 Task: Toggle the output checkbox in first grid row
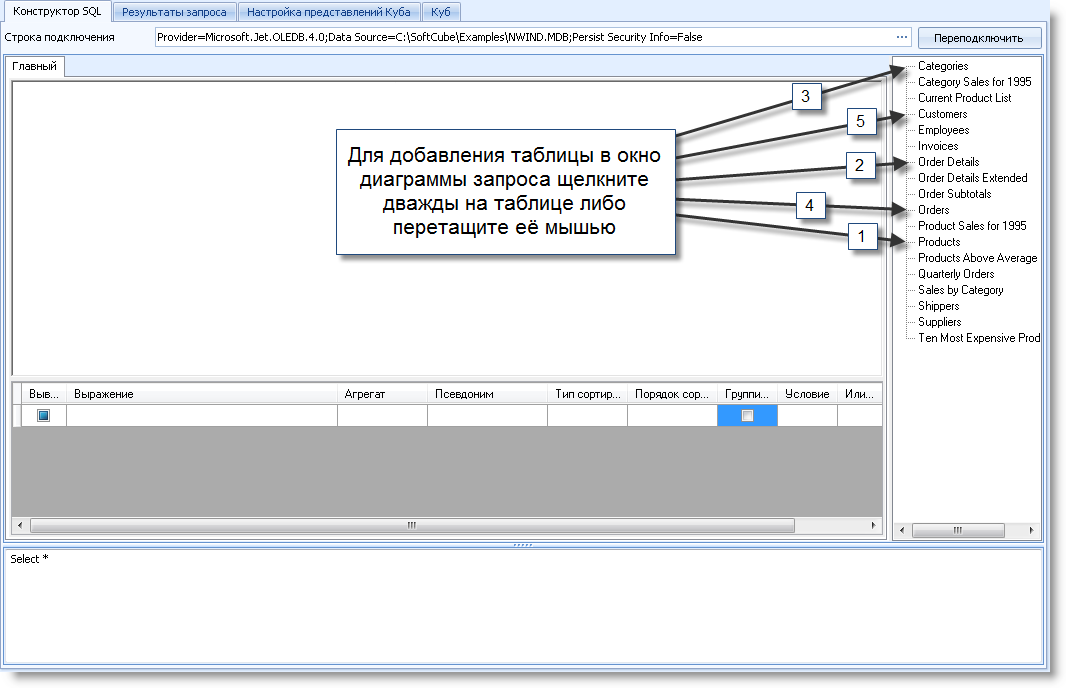43,416
